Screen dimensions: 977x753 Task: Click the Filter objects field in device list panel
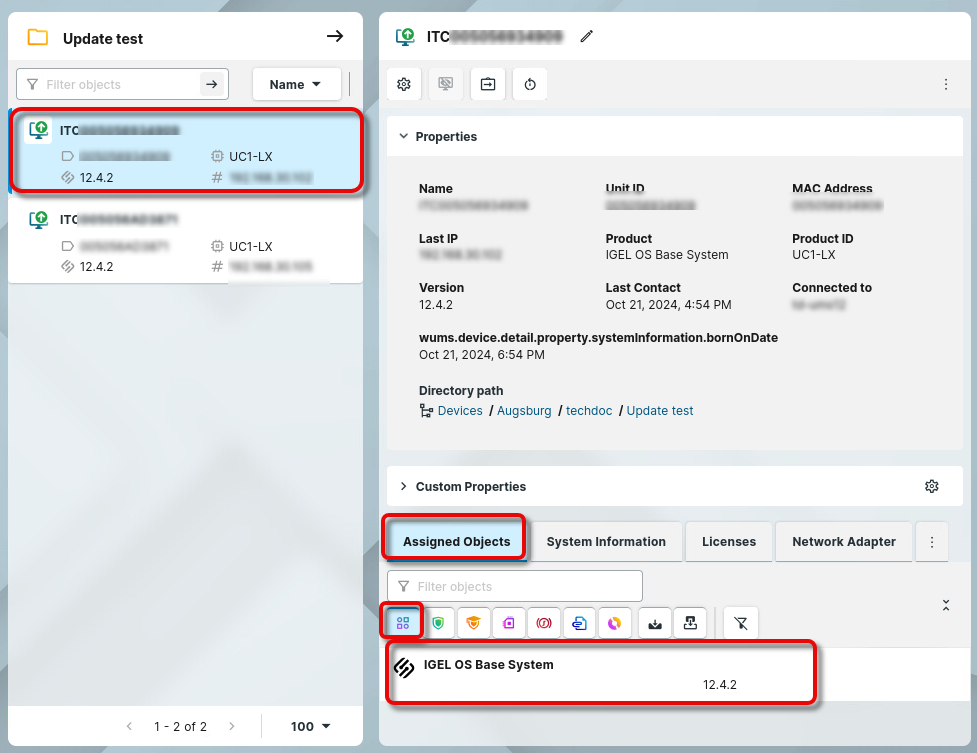120,85
